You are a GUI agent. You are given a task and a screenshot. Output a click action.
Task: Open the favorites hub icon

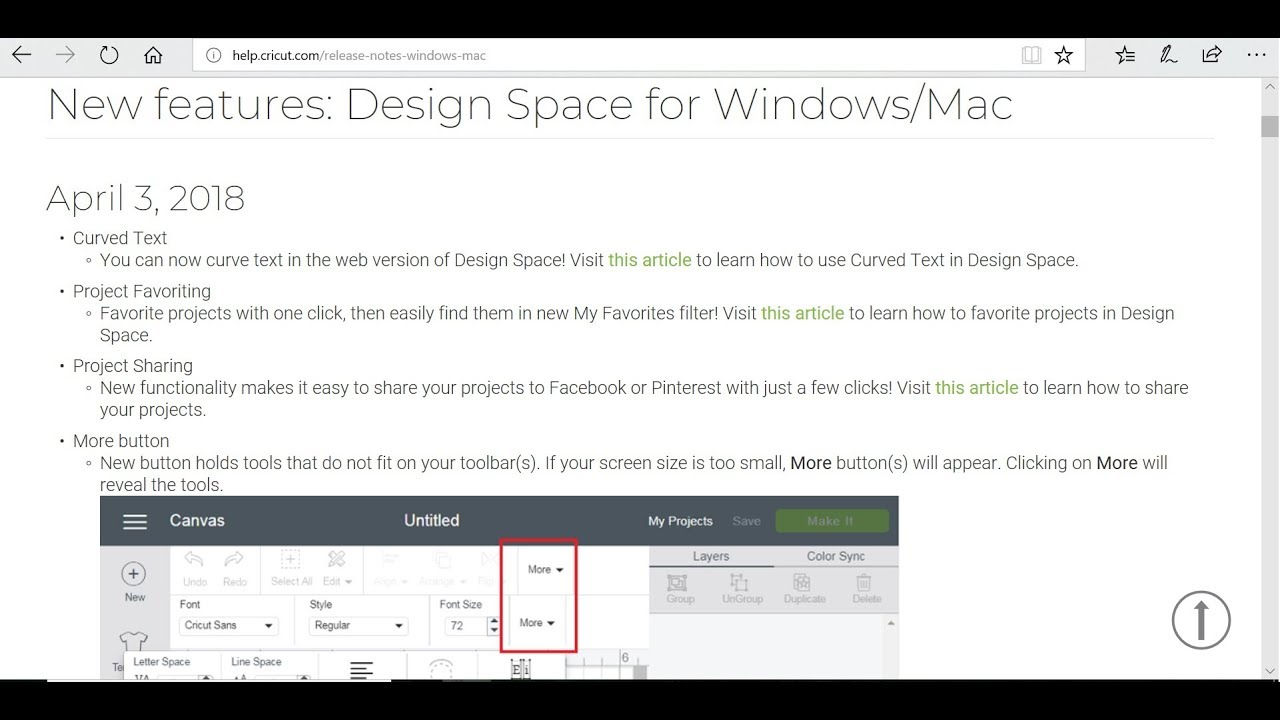coord(1125,55)
